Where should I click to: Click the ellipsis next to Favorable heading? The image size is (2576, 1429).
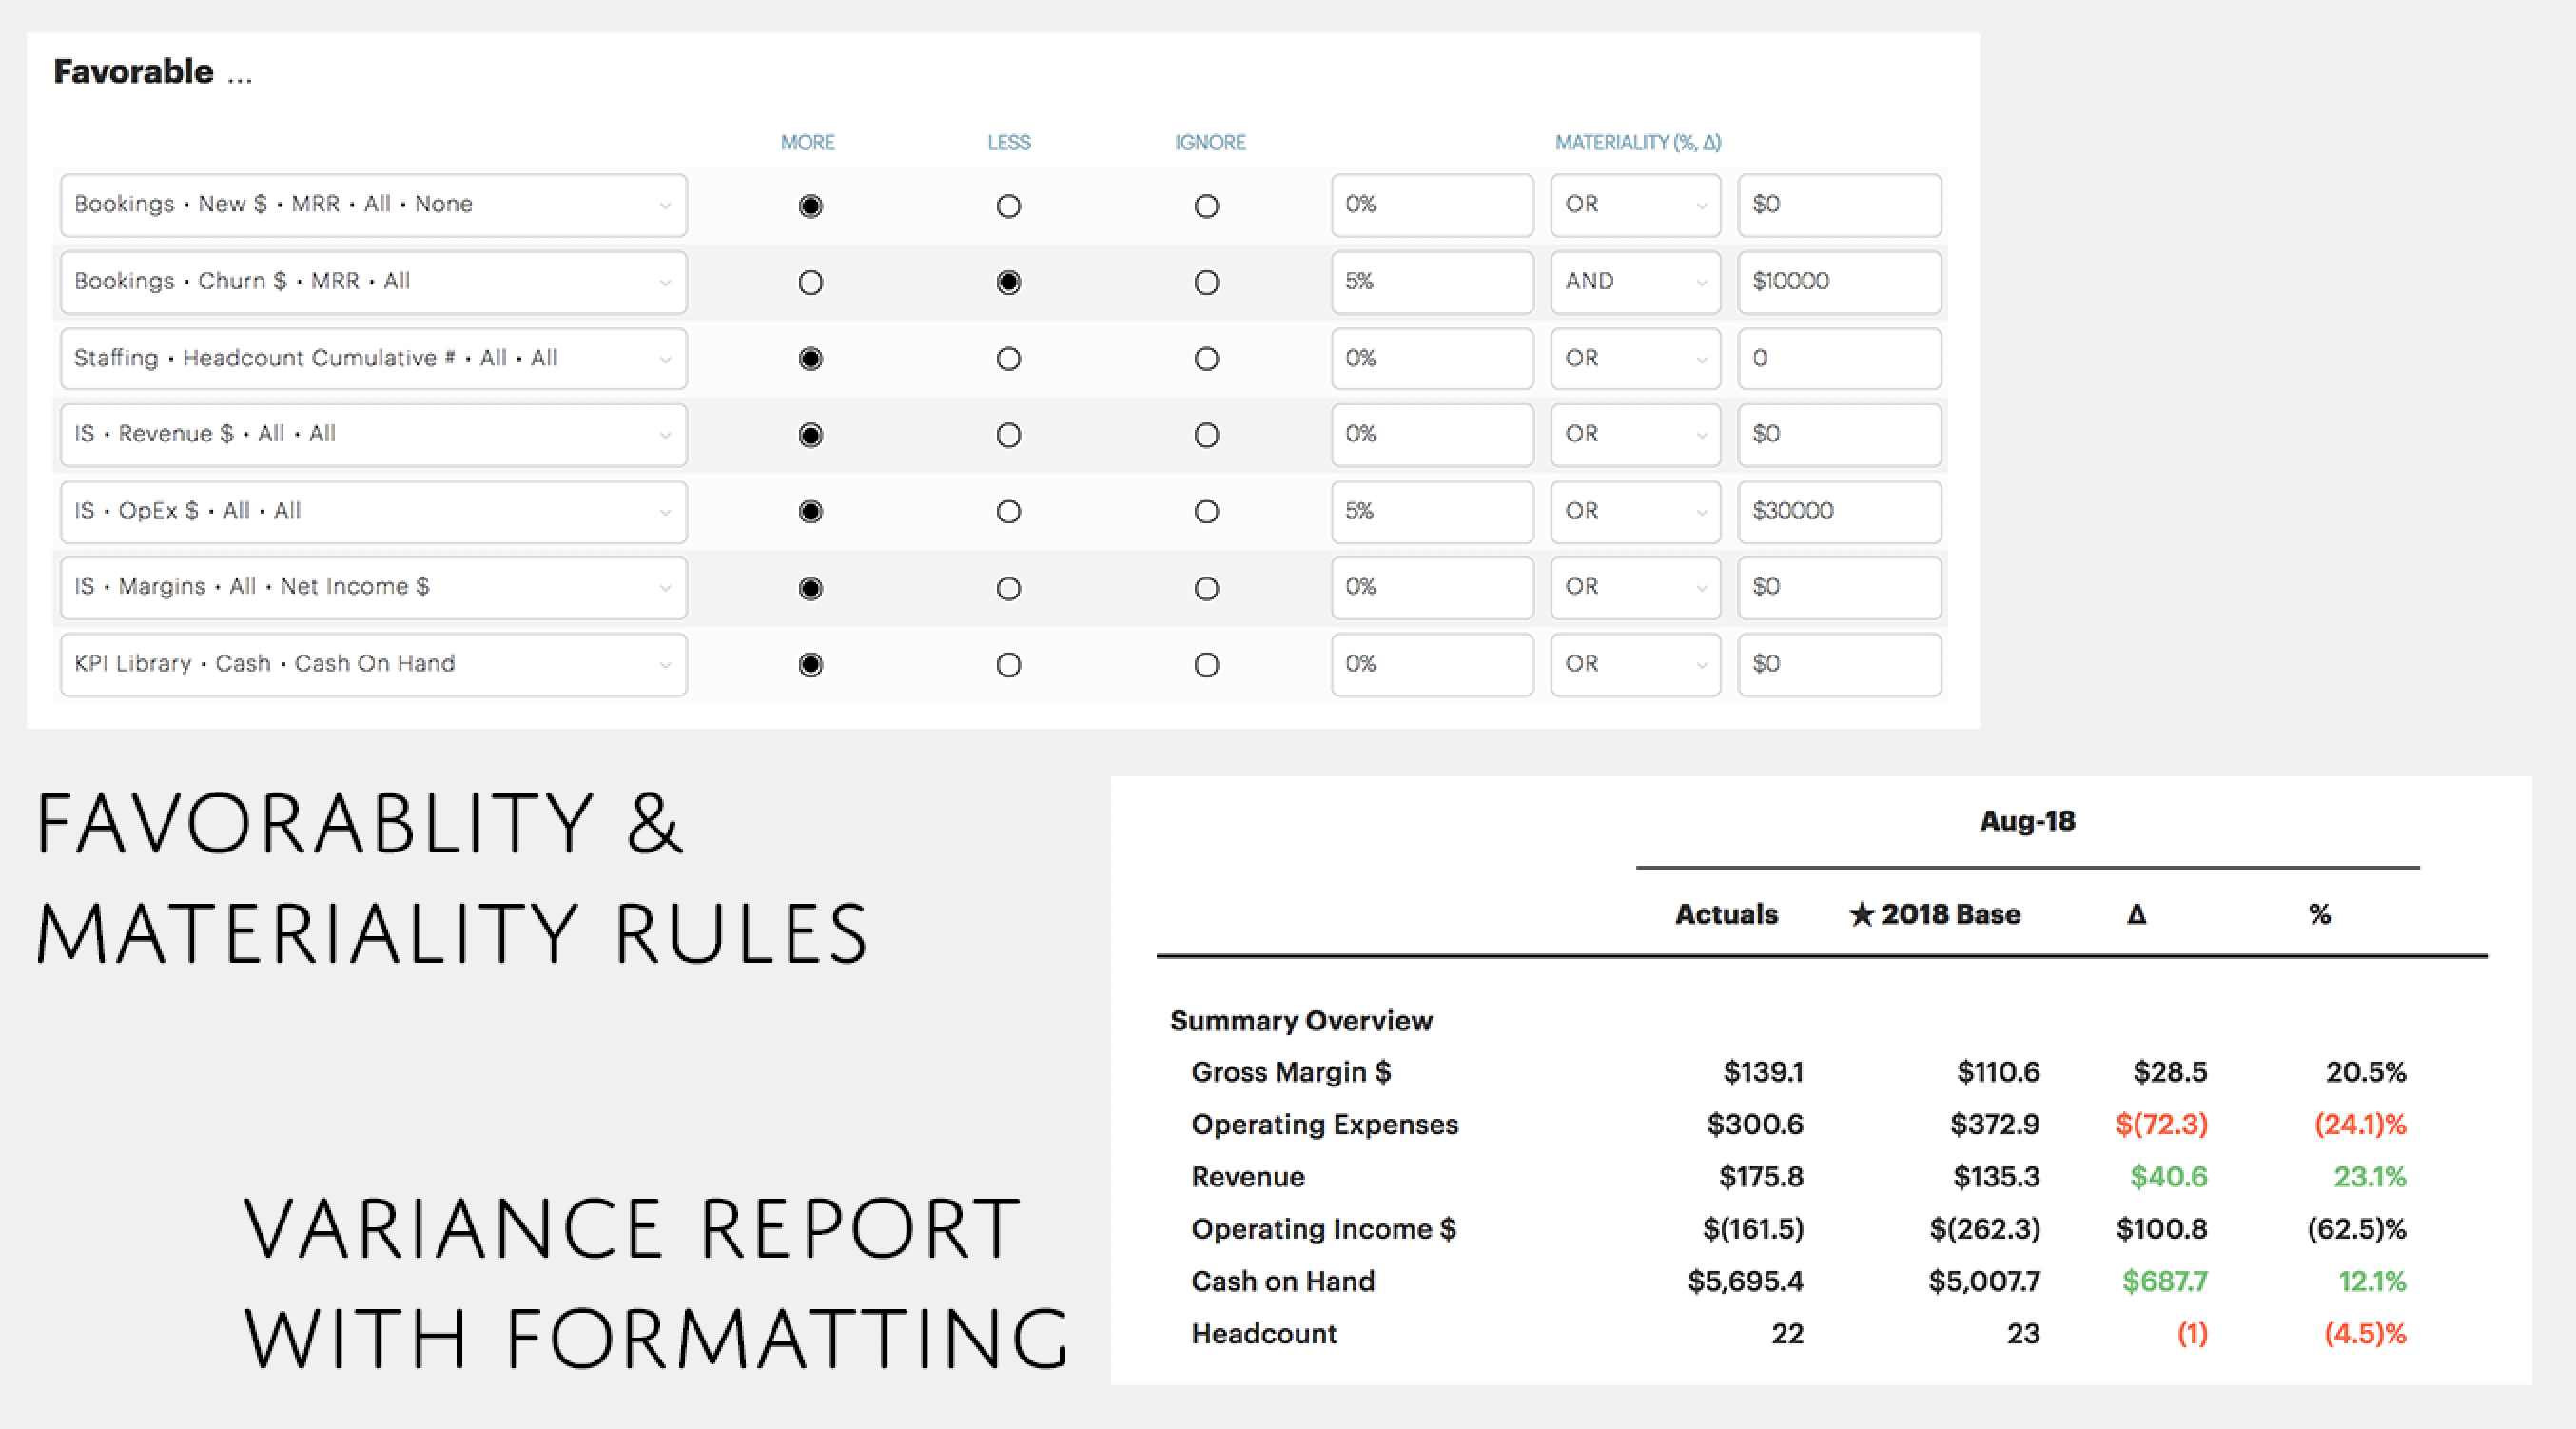239,76
